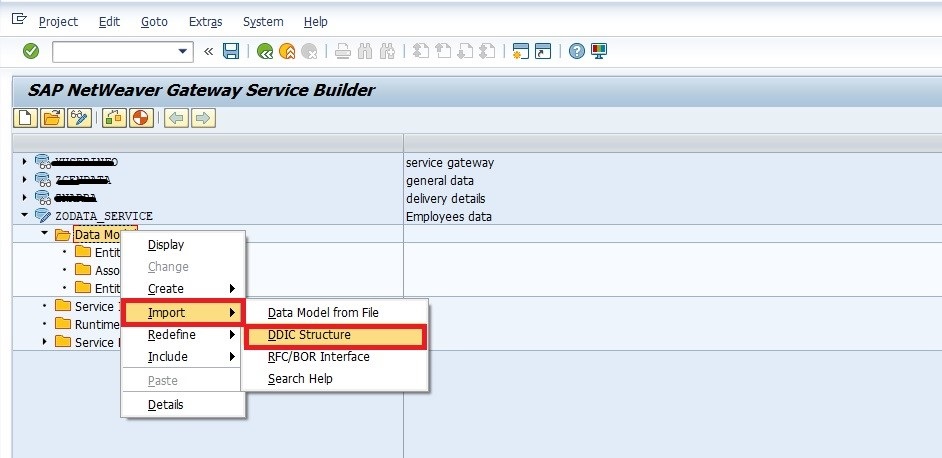Open the window menu icon beside Project
942x458 pixels.
click(19, 19)
